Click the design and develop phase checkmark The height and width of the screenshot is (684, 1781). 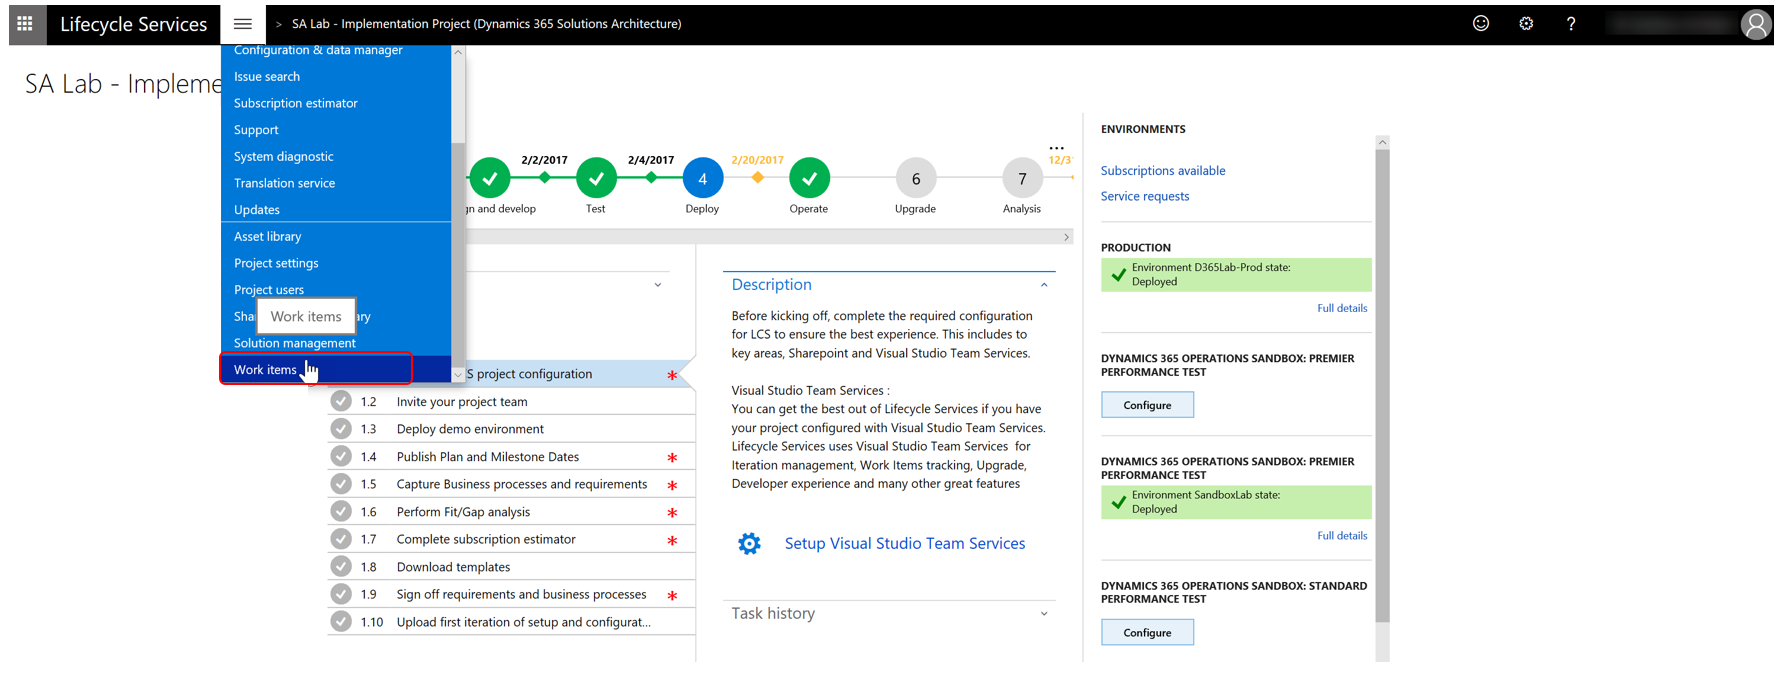click(x=490, y=179)
